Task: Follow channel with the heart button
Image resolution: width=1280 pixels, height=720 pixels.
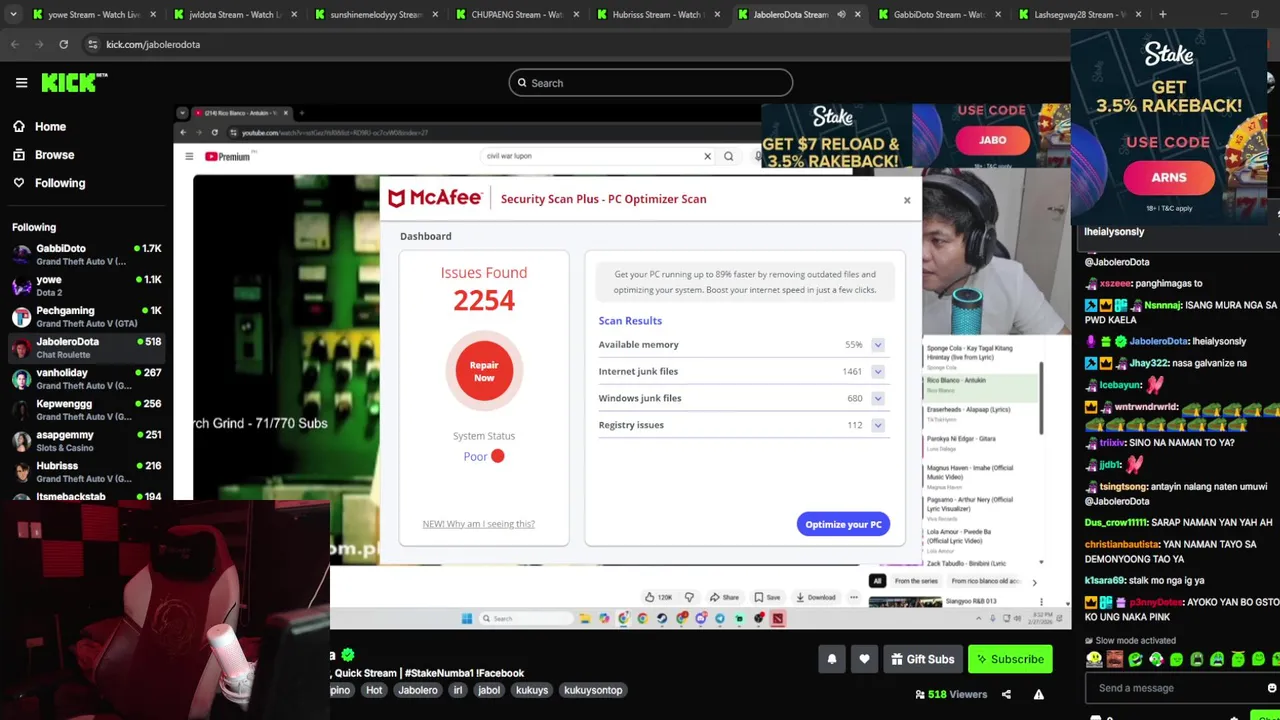Action: (864, 659)
